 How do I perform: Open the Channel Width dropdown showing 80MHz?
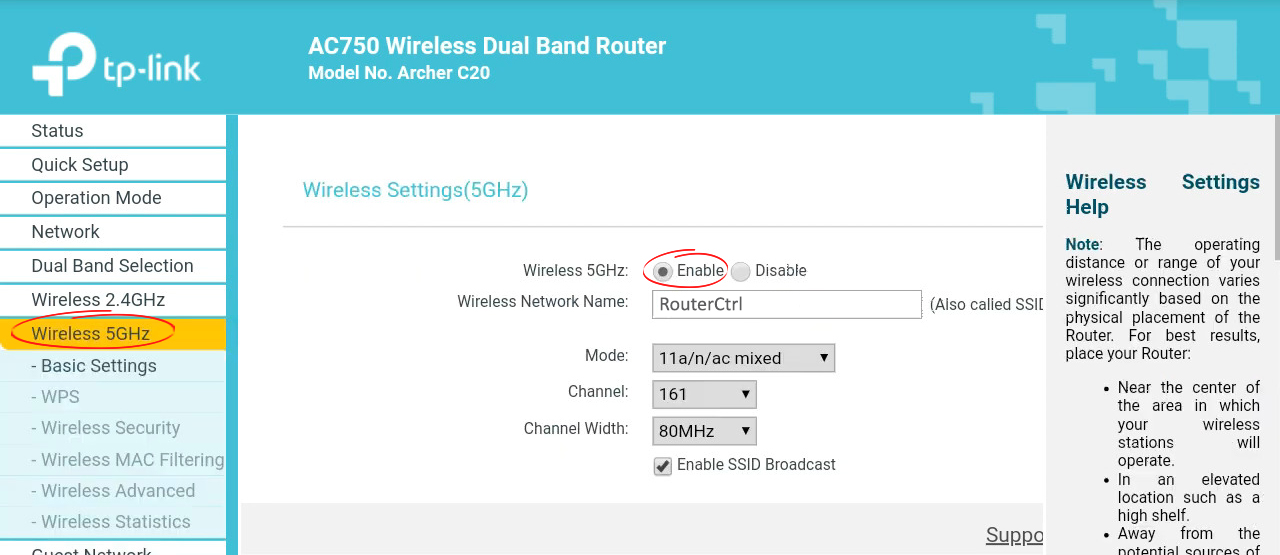pyautogui.click(x=704, y=431)
